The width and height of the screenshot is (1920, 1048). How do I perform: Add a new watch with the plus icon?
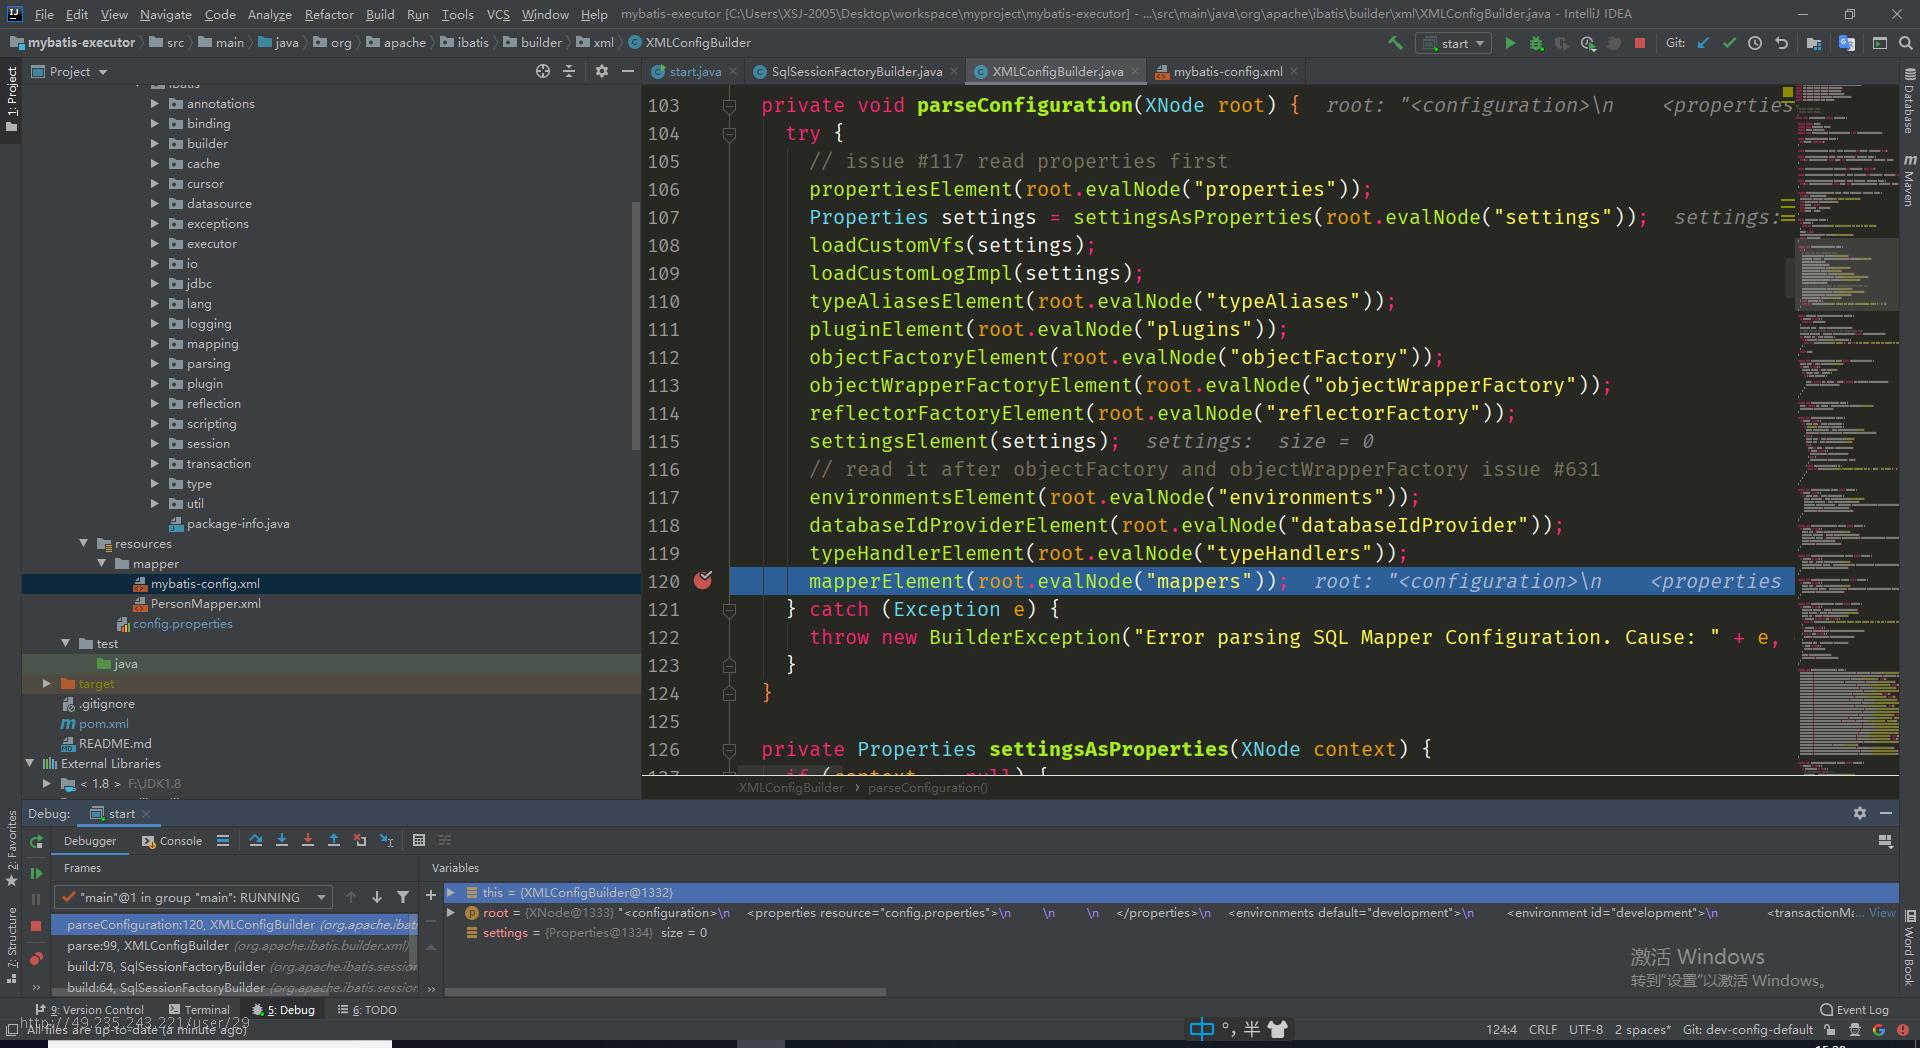click(x=431, y=895)
